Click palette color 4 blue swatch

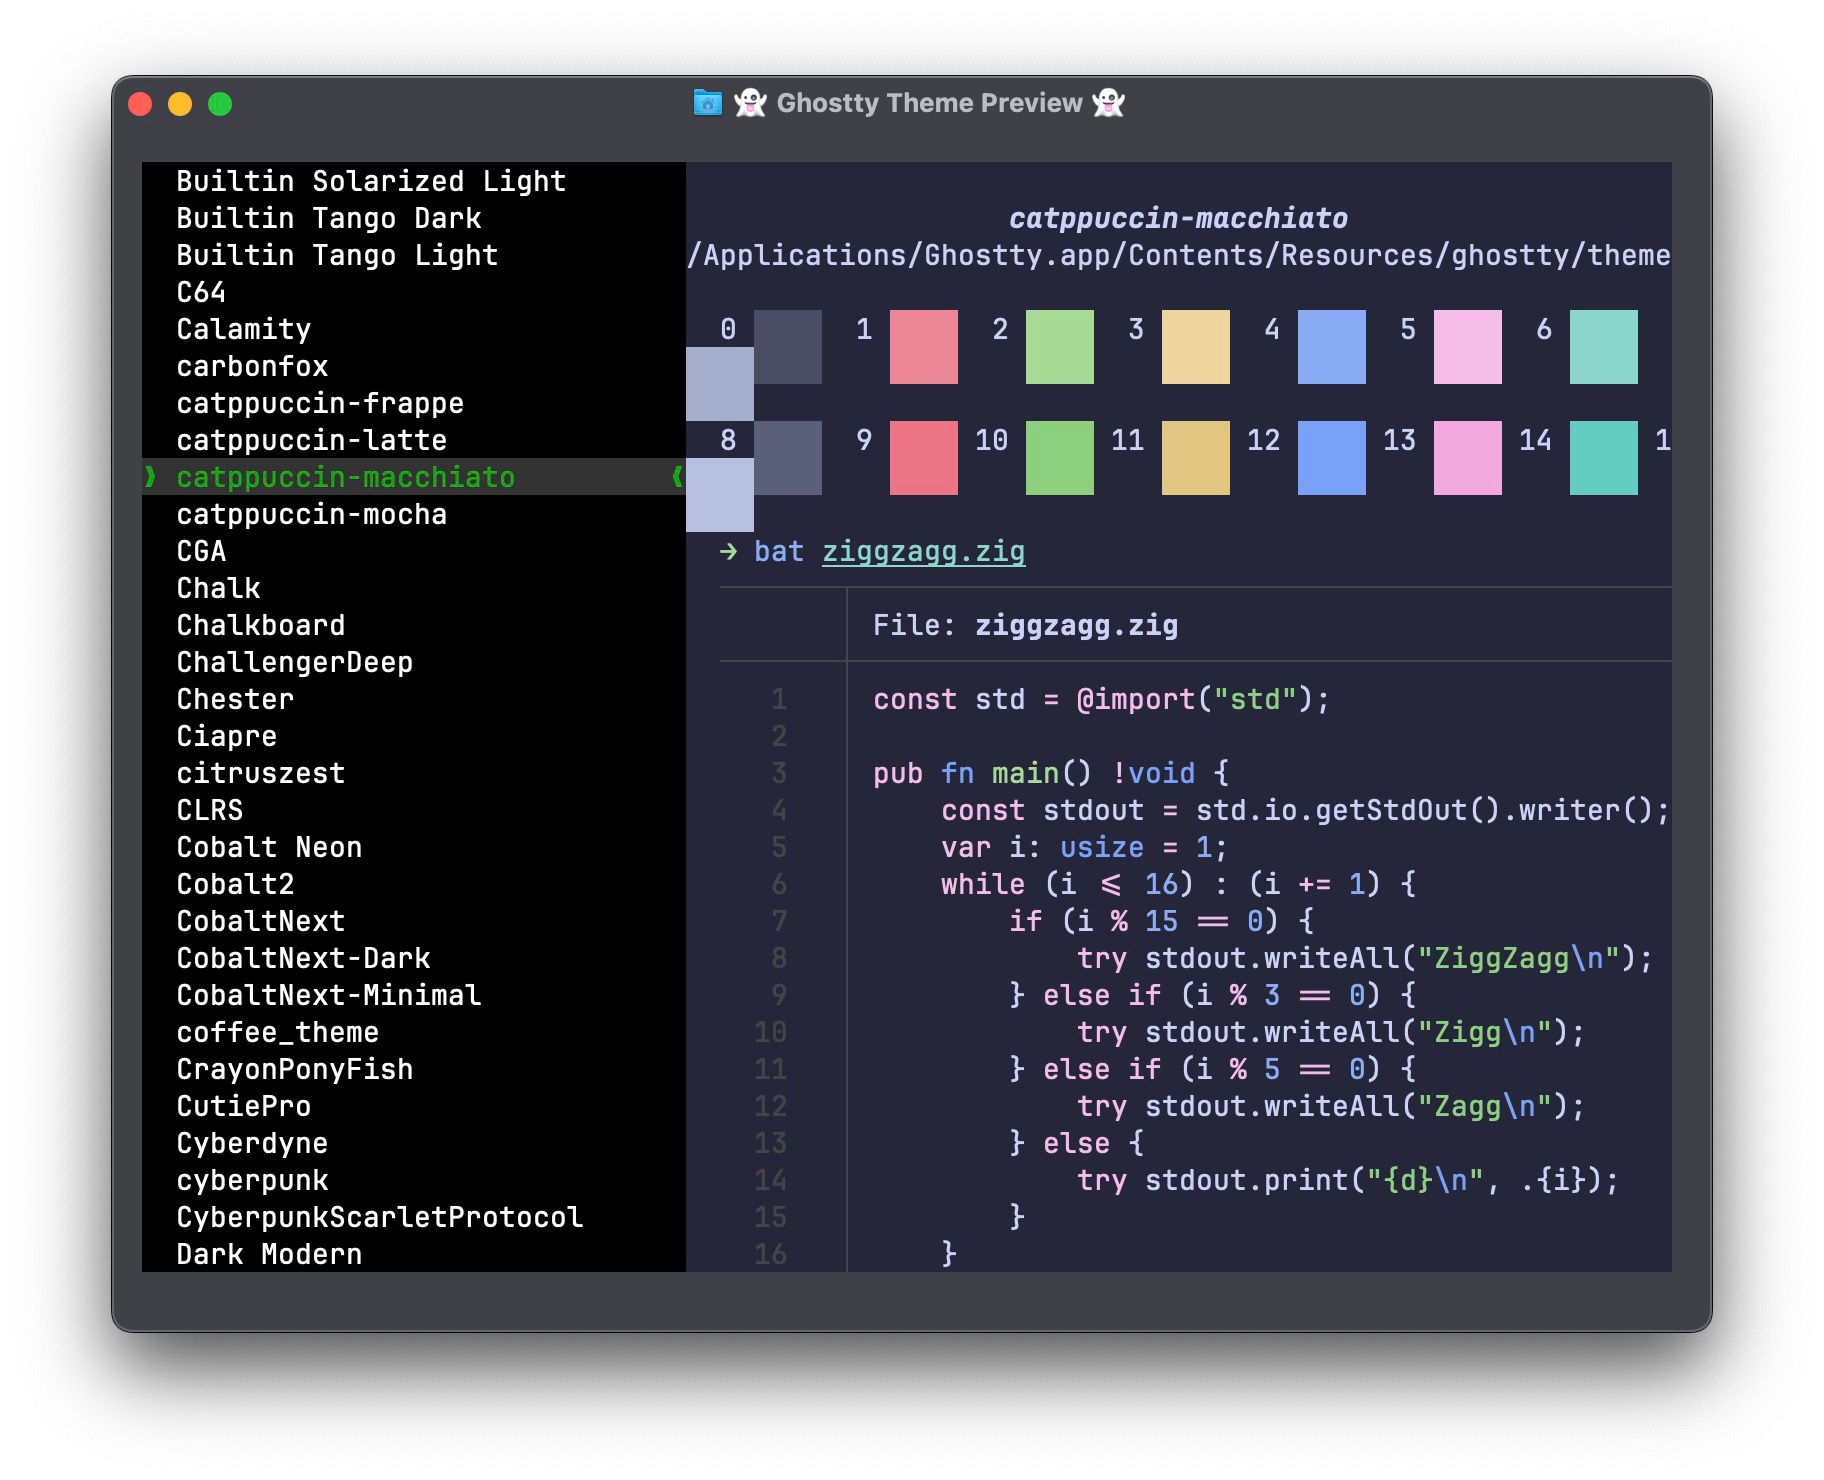pyautogui.click(x=1332, y=347)
